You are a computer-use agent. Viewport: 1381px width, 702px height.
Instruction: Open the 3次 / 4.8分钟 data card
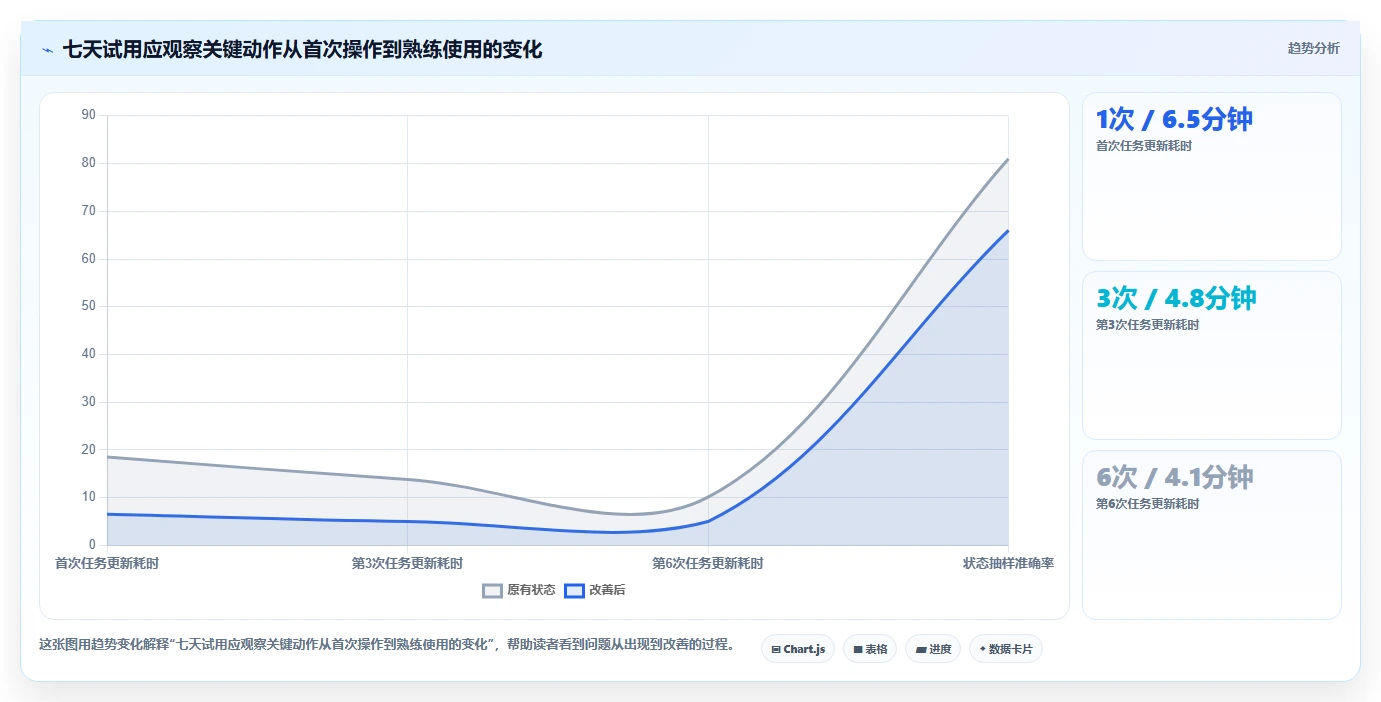[x=1211, y=355]
